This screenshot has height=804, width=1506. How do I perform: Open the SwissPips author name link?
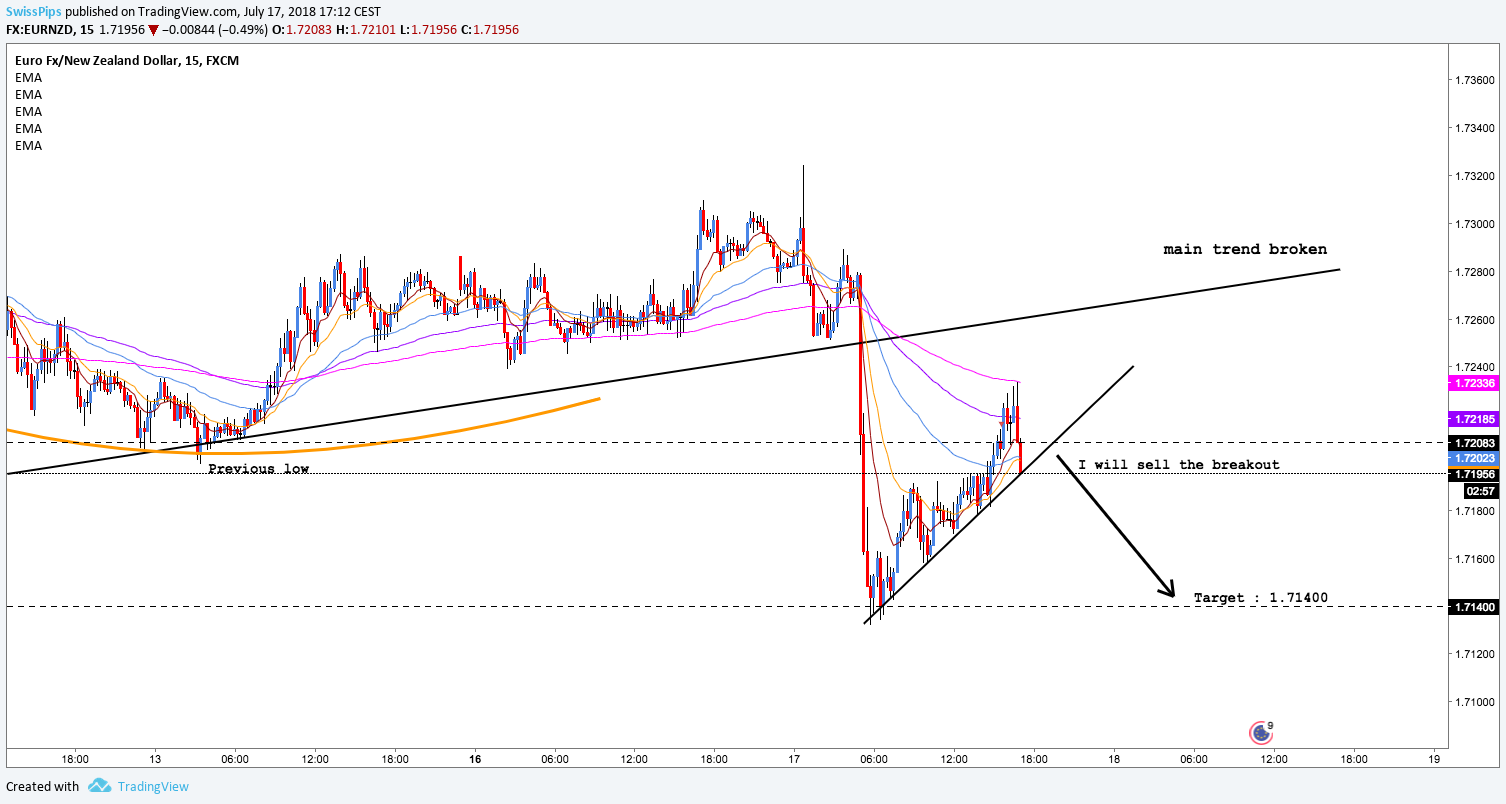tap(34, 11)
